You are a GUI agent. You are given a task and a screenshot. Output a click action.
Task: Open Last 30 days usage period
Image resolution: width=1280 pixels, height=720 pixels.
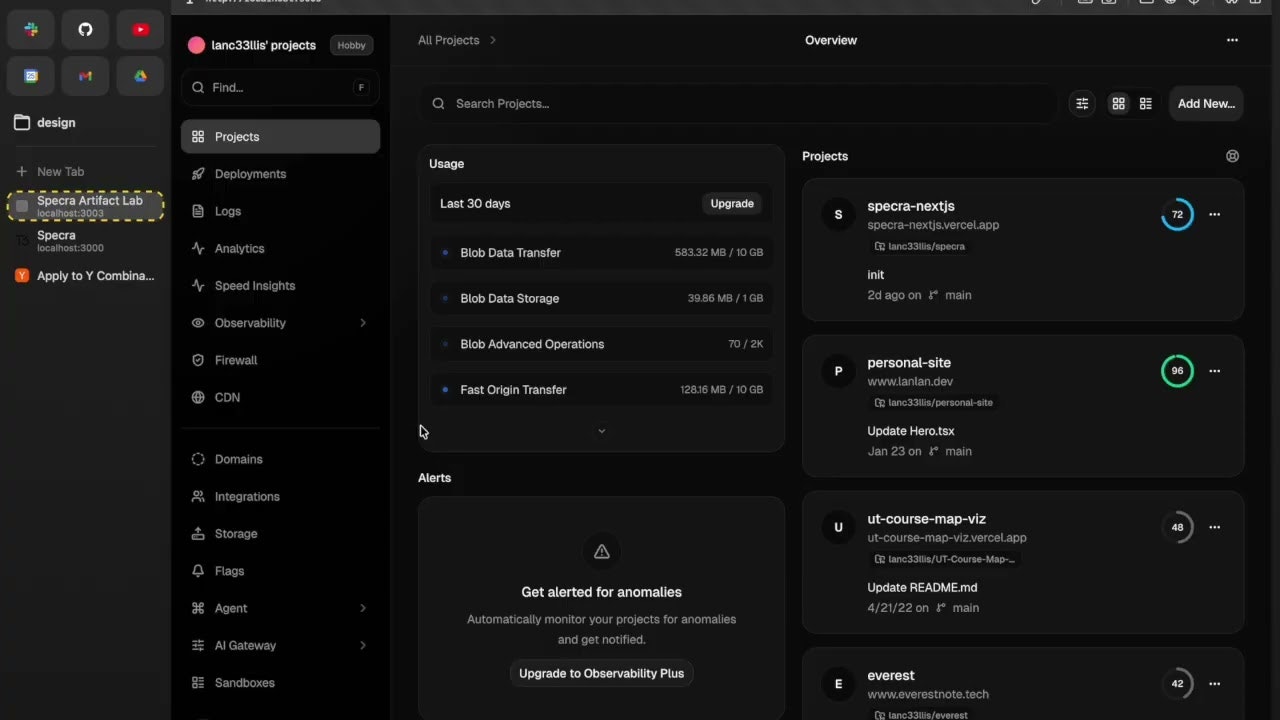[x=475, y=204]
